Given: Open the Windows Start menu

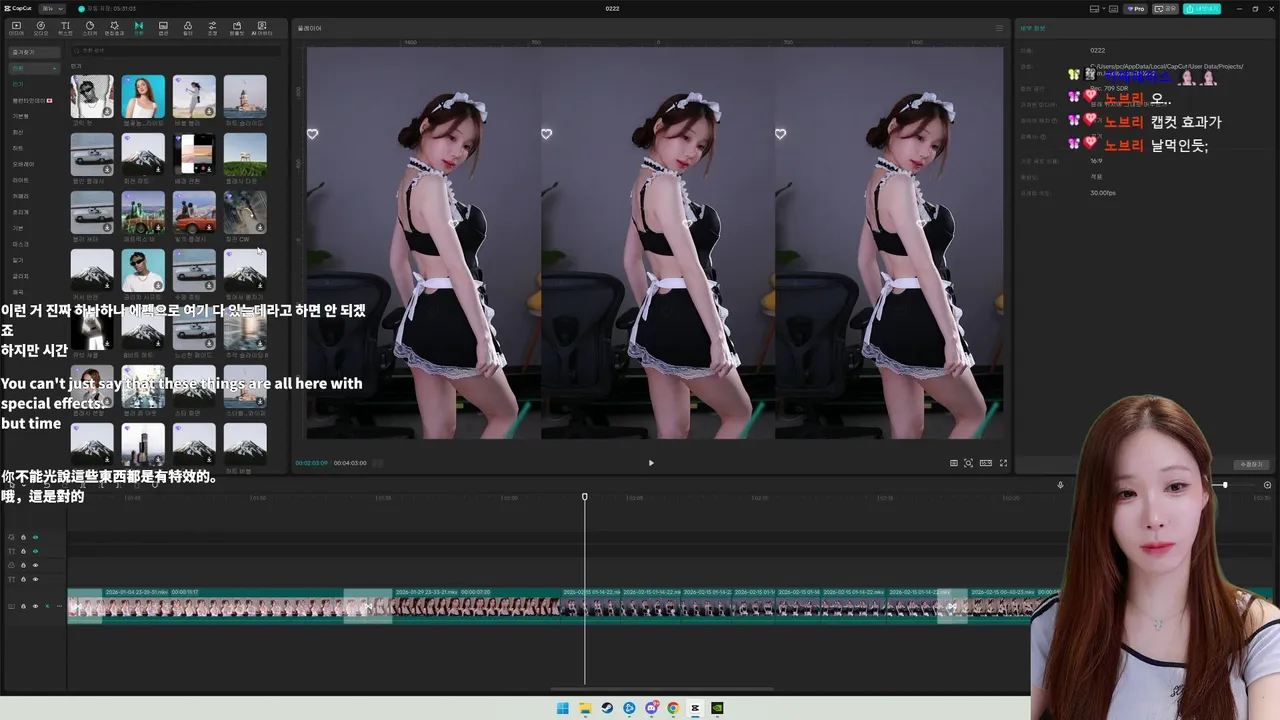Looking at the screenshot, I should pyautogui.click(x=563, y=708).
